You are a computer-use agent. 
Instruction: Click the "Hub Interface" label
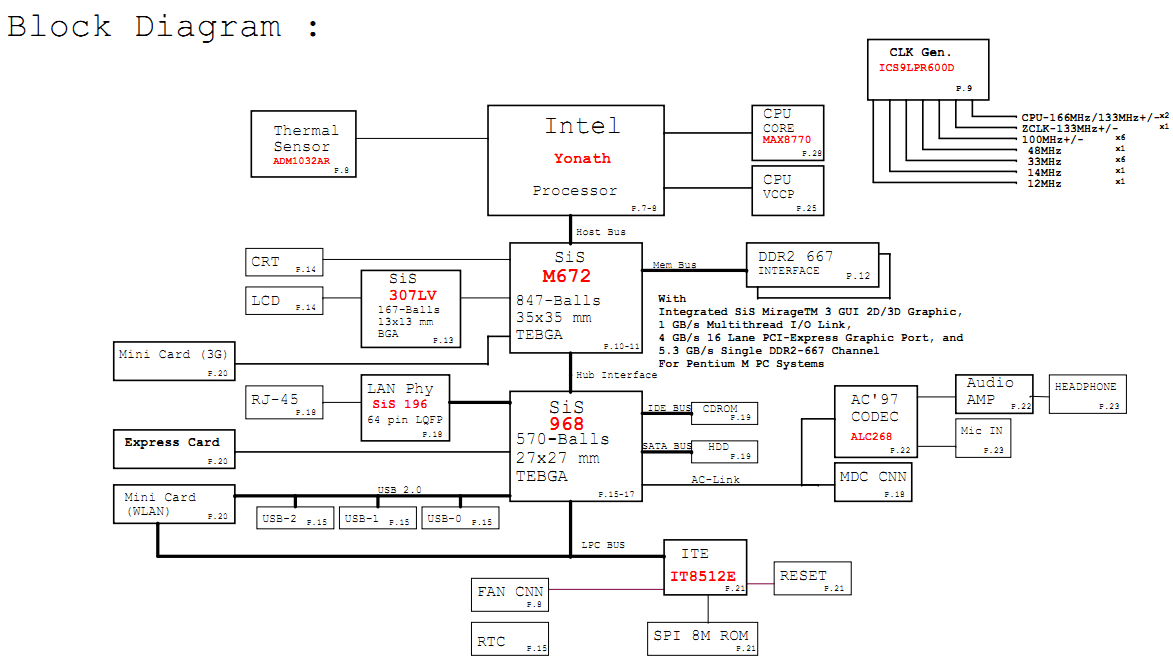coord(616,375)
